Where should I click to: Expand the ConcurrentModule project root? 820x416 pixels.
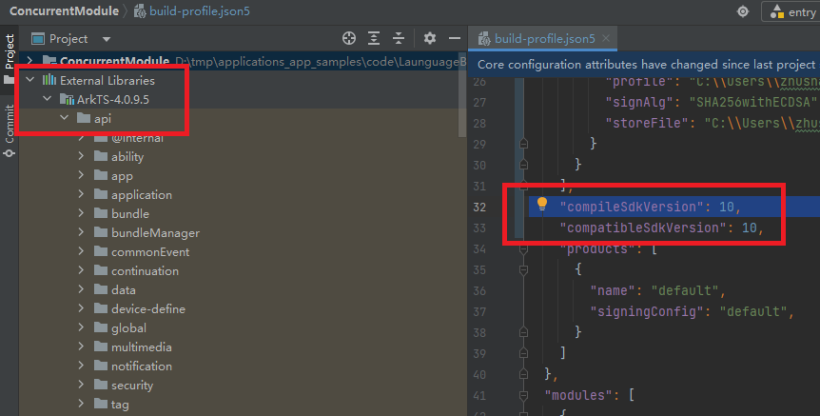tap(30, 61)
